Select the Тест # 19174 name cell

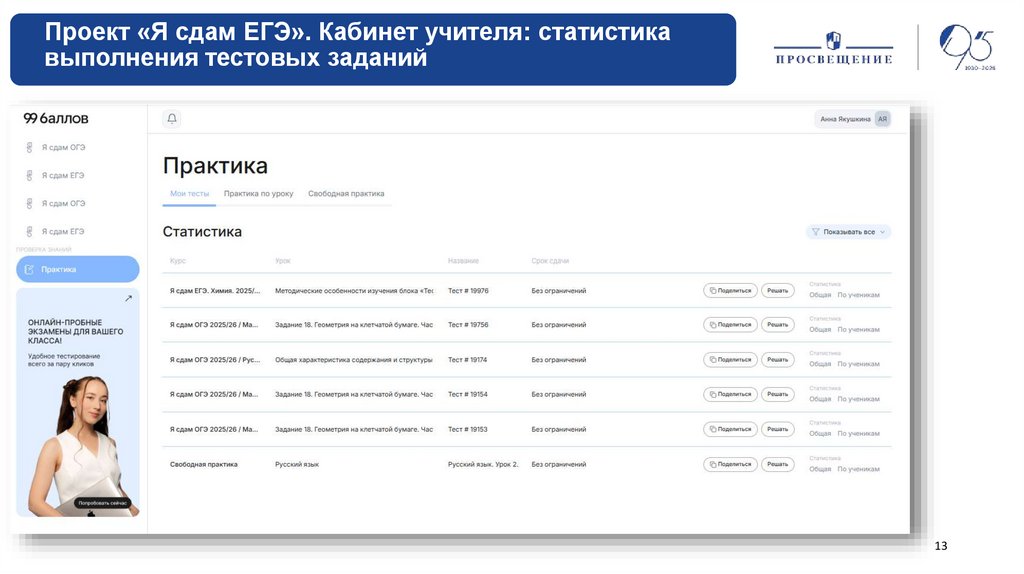pyautogui.click(x=468, y=360)
